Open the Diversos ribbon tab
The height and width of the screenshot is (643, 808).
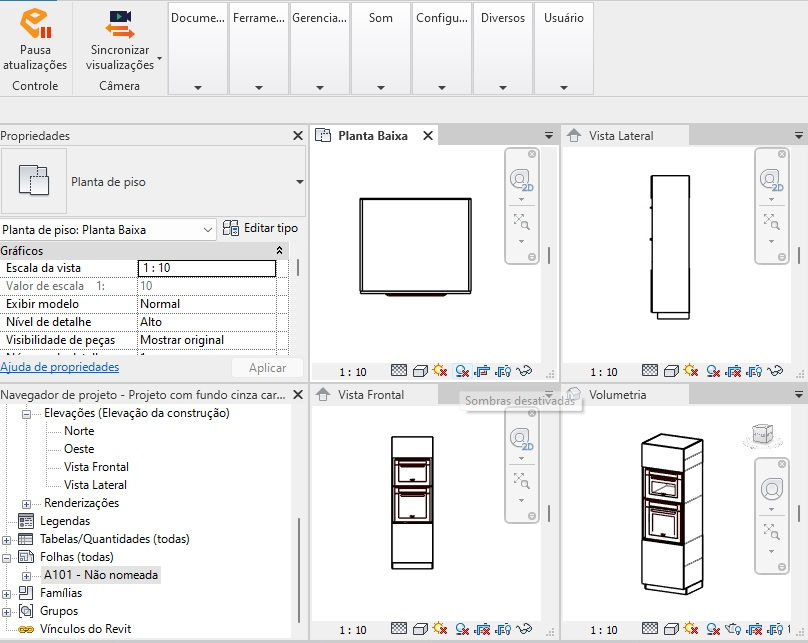click(502, 17)
